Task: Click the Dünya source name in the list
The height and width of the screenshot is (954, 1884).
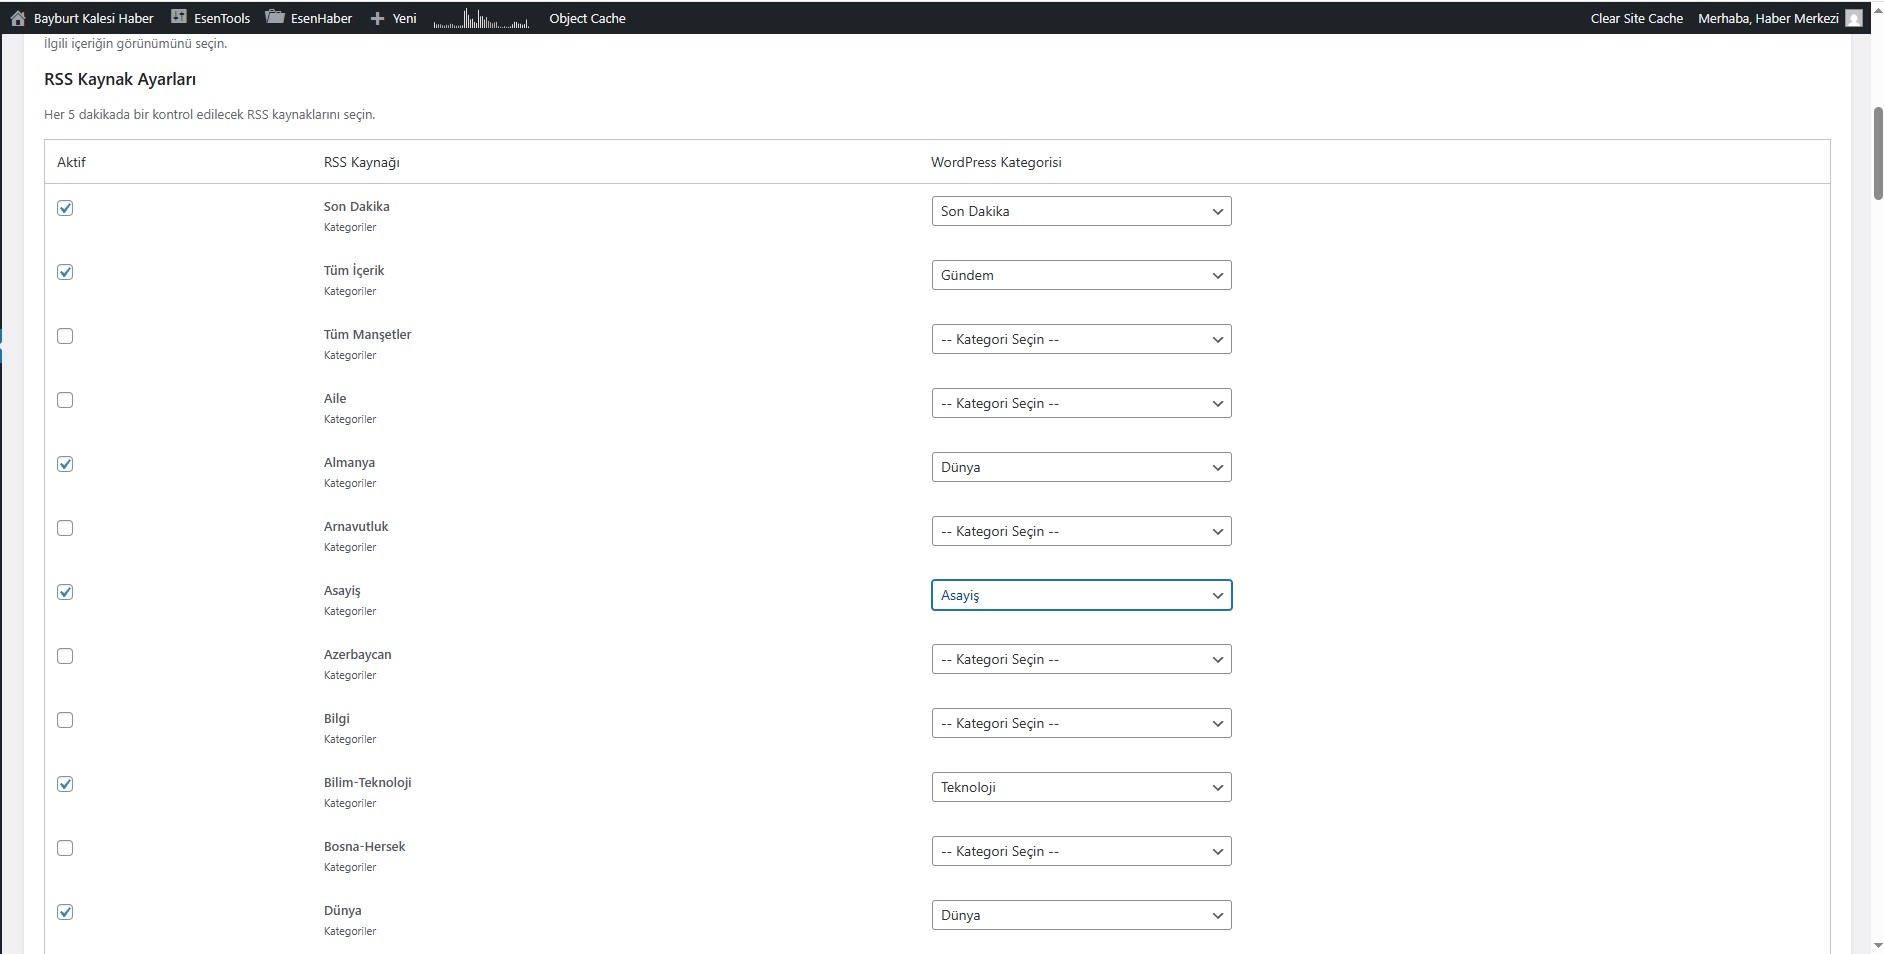Action: pos(342,910)
